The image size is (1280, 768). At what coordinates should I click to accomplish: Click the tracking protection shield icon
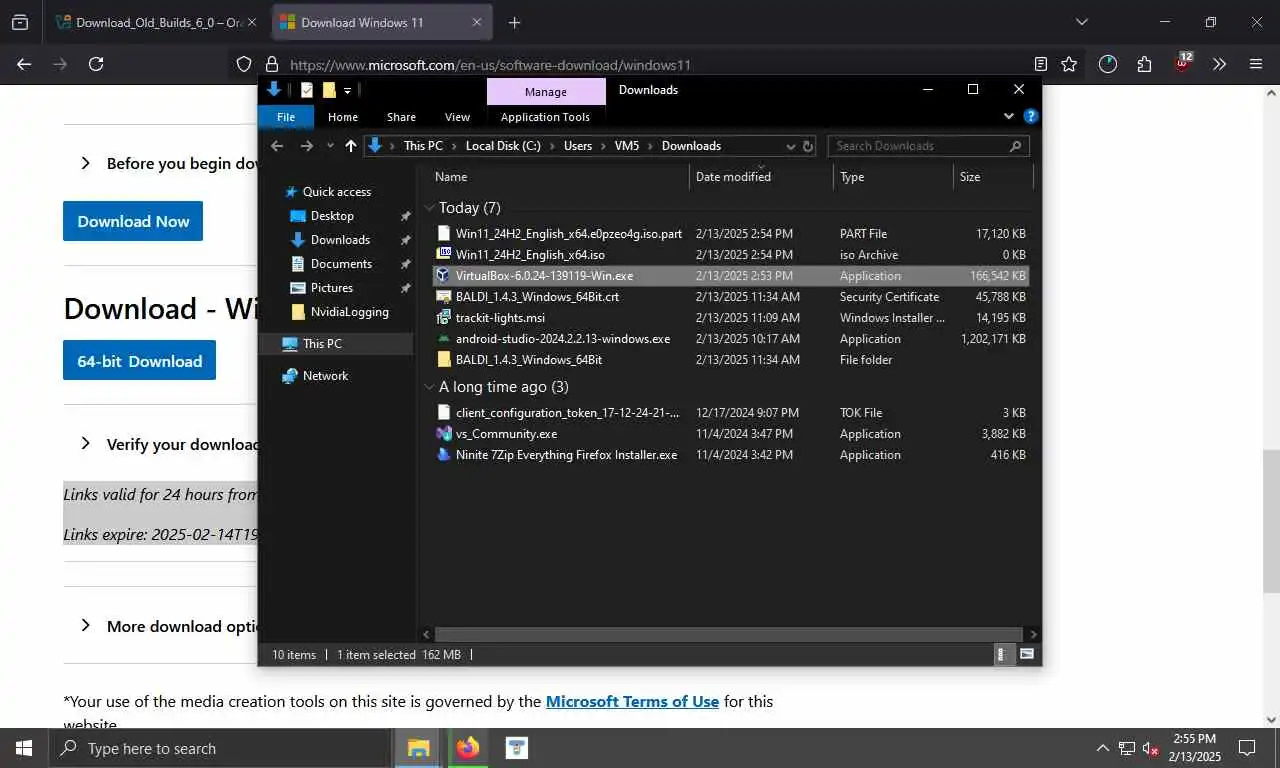pyautogui.click(x=244, y=64)
